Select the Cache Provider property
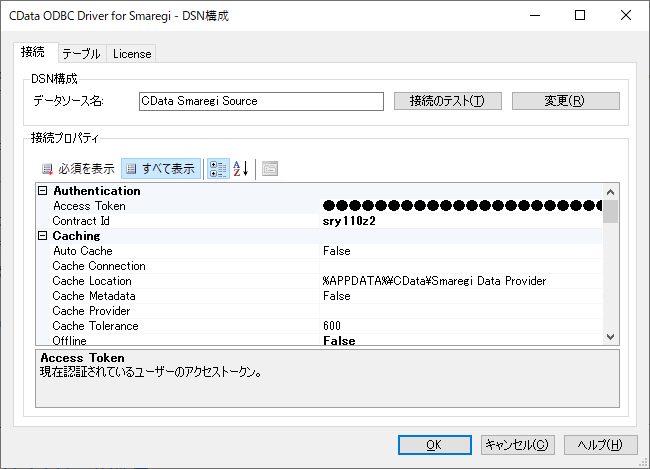 click(91, 311)
